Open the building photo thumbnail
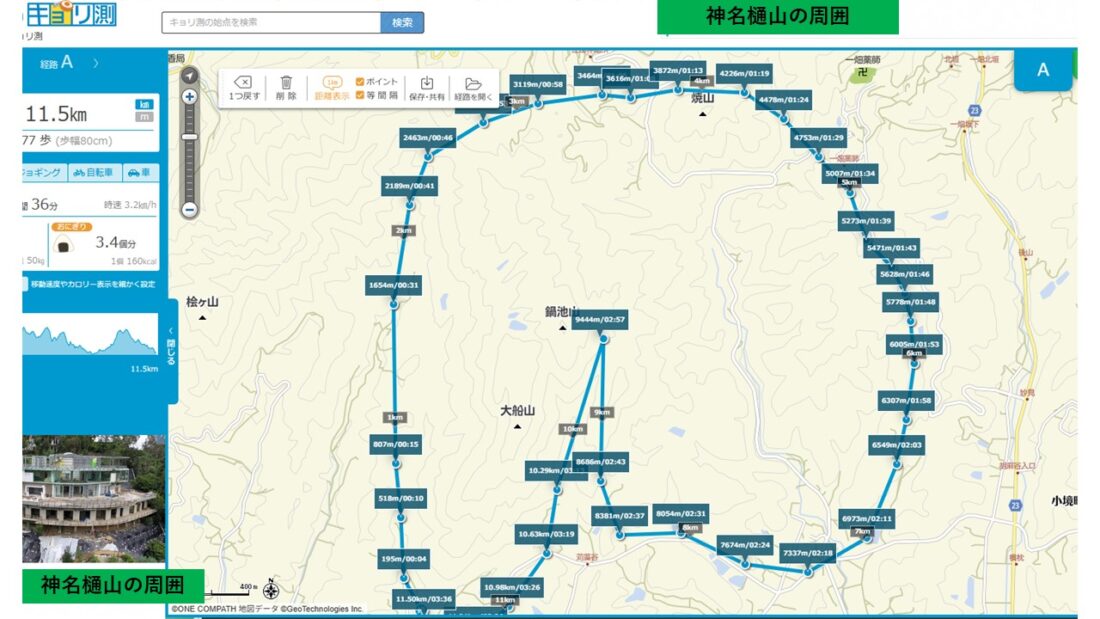 94,498
